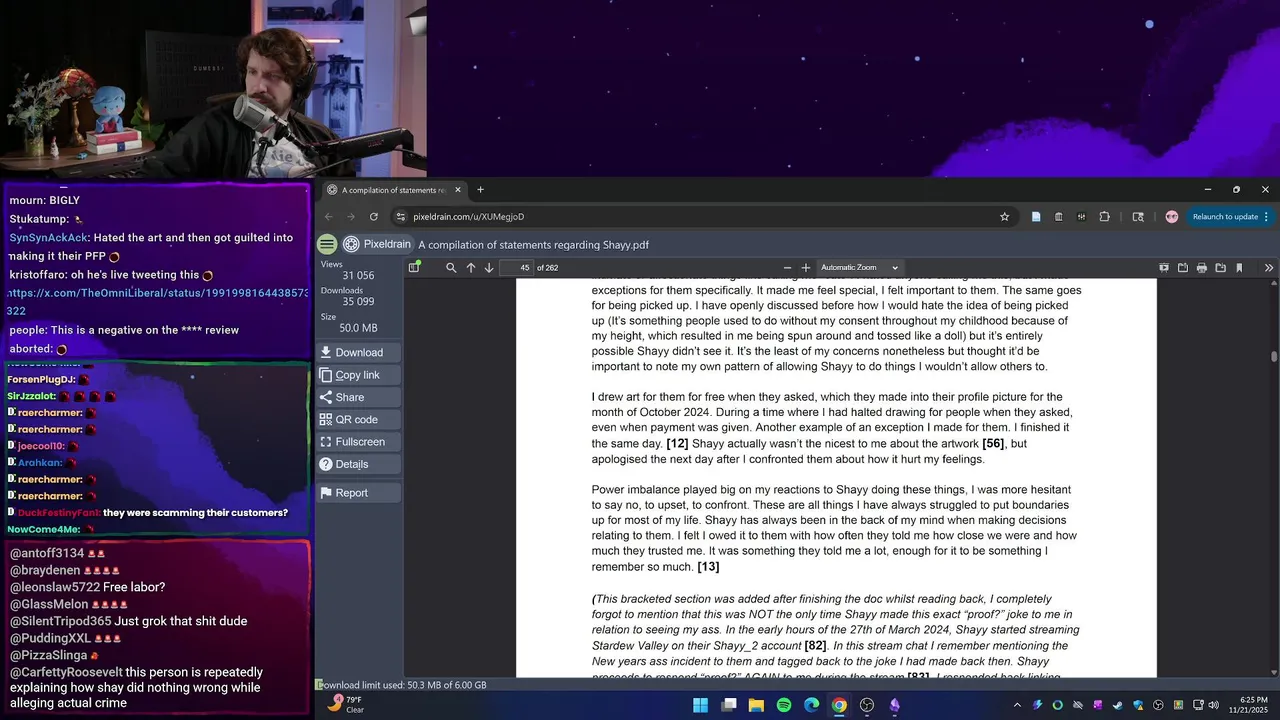Toggle the Pixeldrain hamburger menu

[327, 244]
